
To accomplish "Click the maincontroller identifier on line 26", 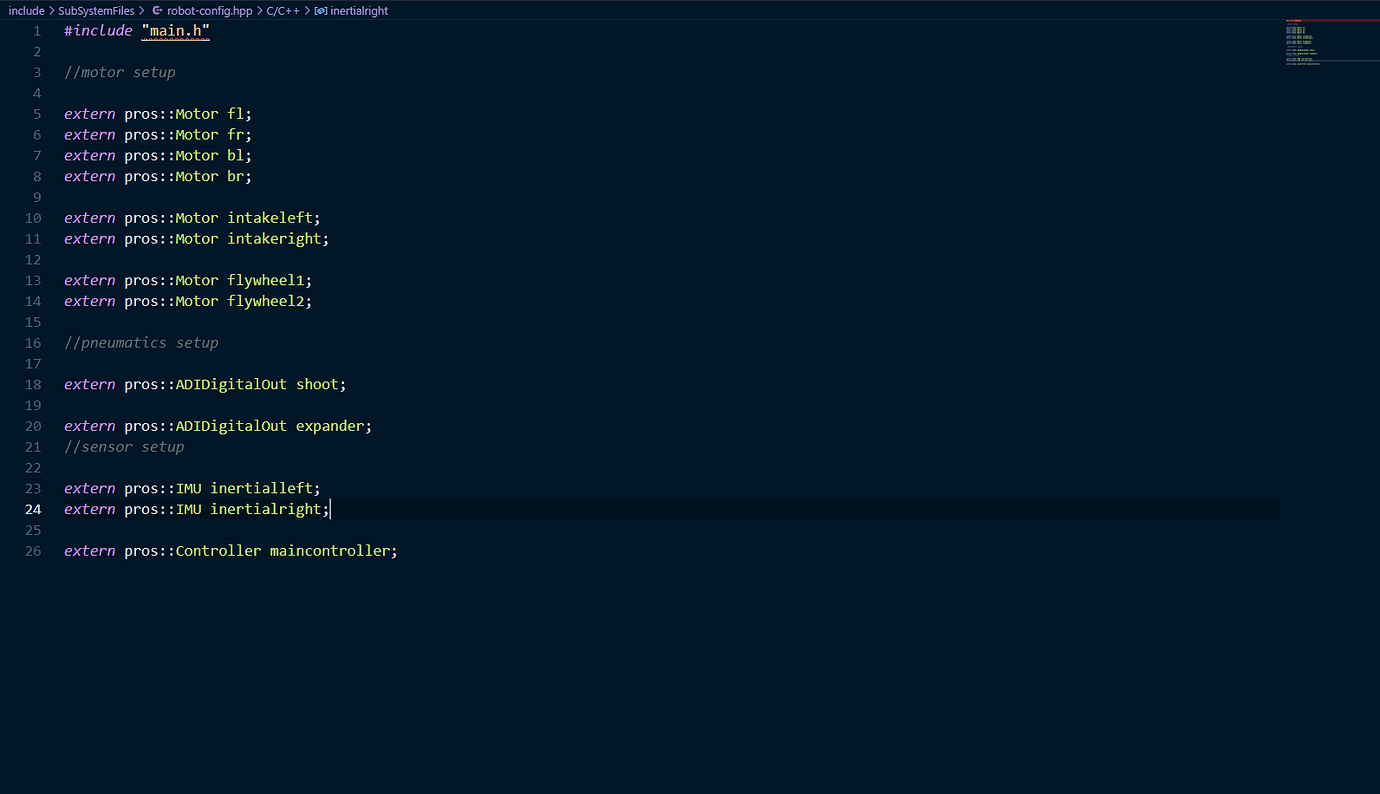I will 330,550.
